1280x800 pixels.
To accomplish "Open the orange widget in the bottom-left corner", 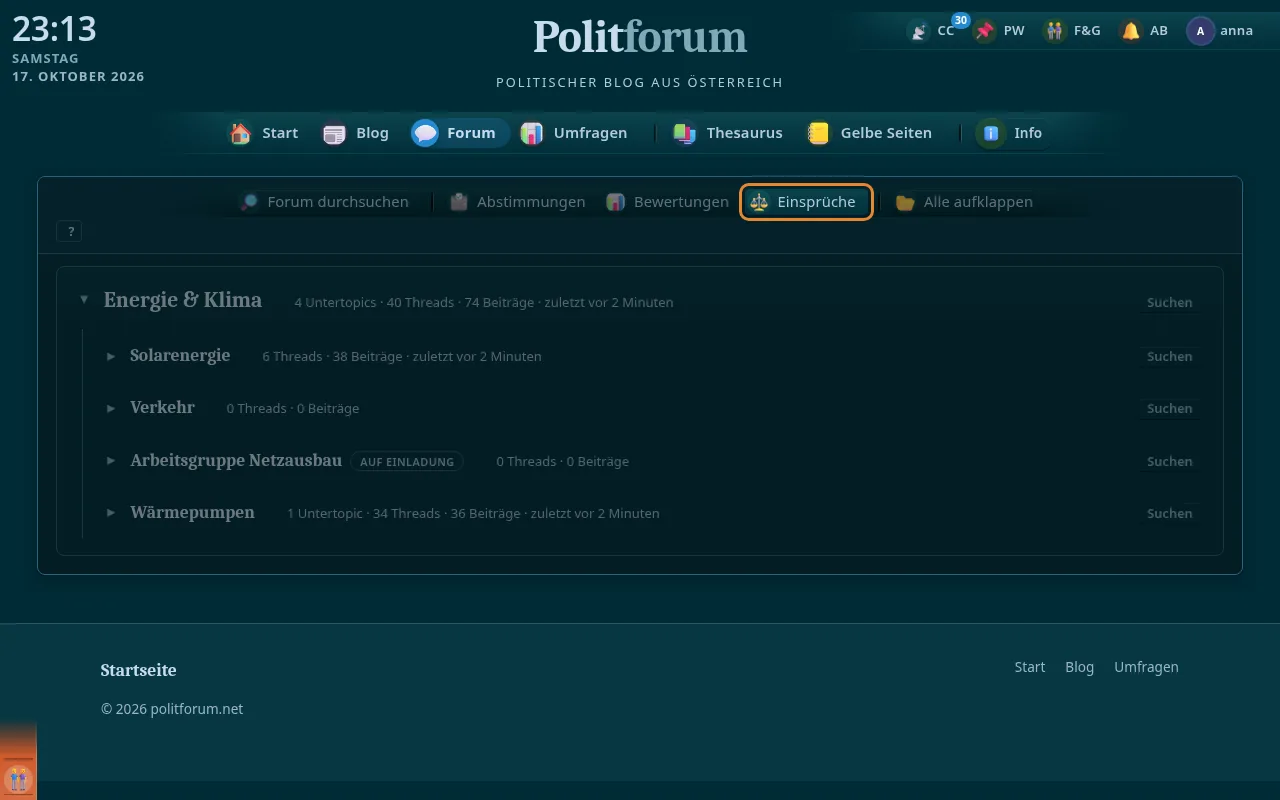I will 18,777.
